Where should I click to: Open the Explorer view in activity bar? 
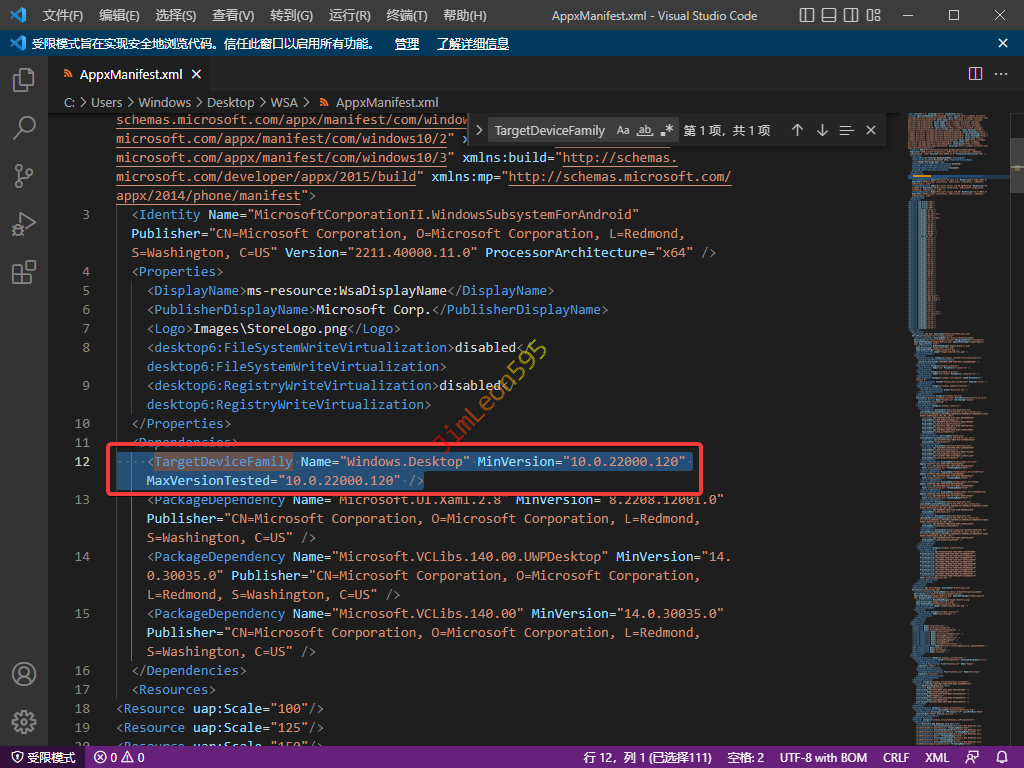[24, 80]
